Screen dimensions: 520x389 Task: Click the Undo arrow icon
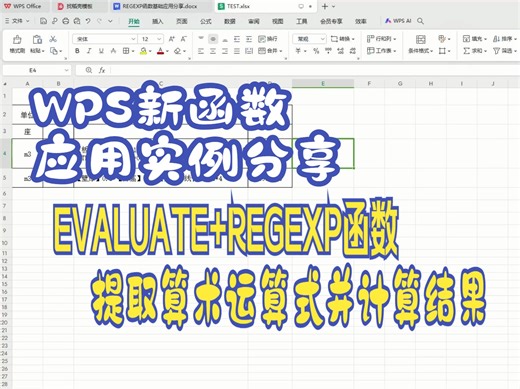88,21
